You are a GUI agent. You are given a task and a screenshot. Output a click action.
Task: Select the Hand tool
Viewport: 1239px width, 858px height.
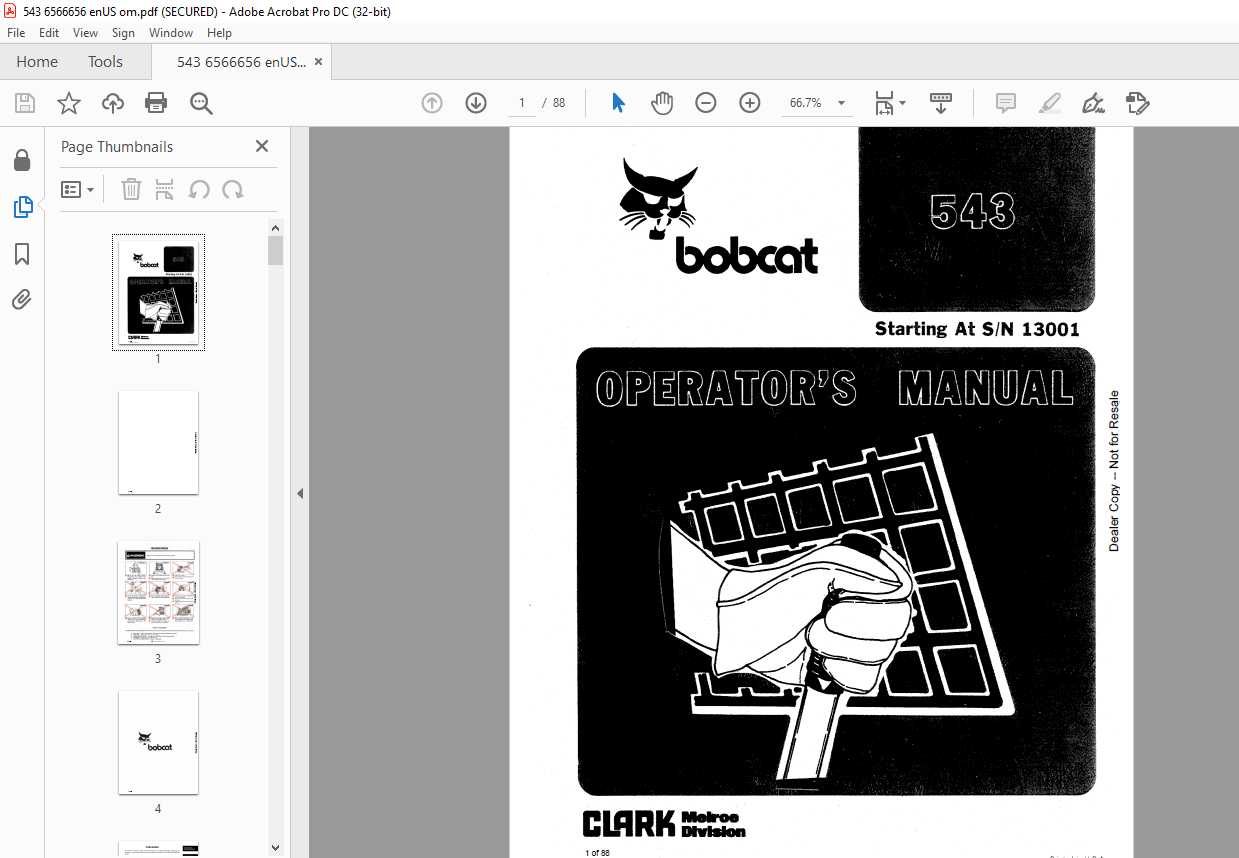point(661,102)
